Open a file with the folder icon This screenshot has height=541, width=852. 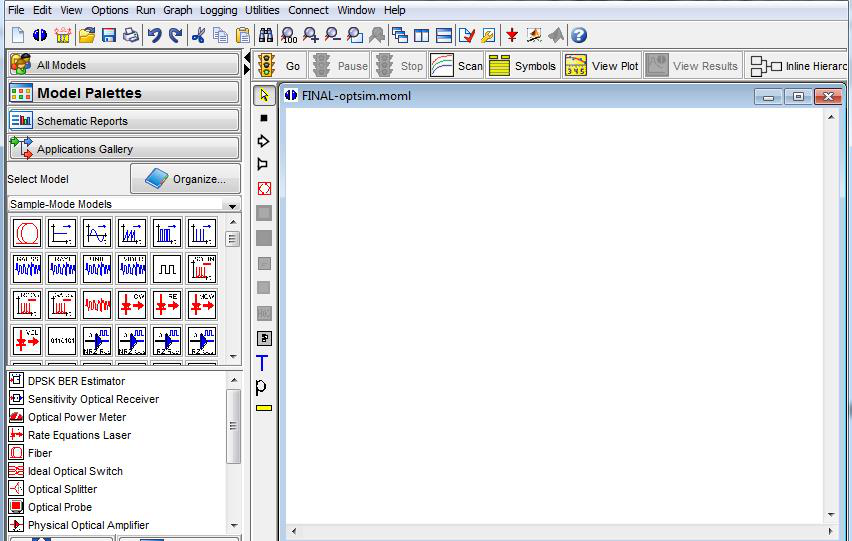pos(87,35)
